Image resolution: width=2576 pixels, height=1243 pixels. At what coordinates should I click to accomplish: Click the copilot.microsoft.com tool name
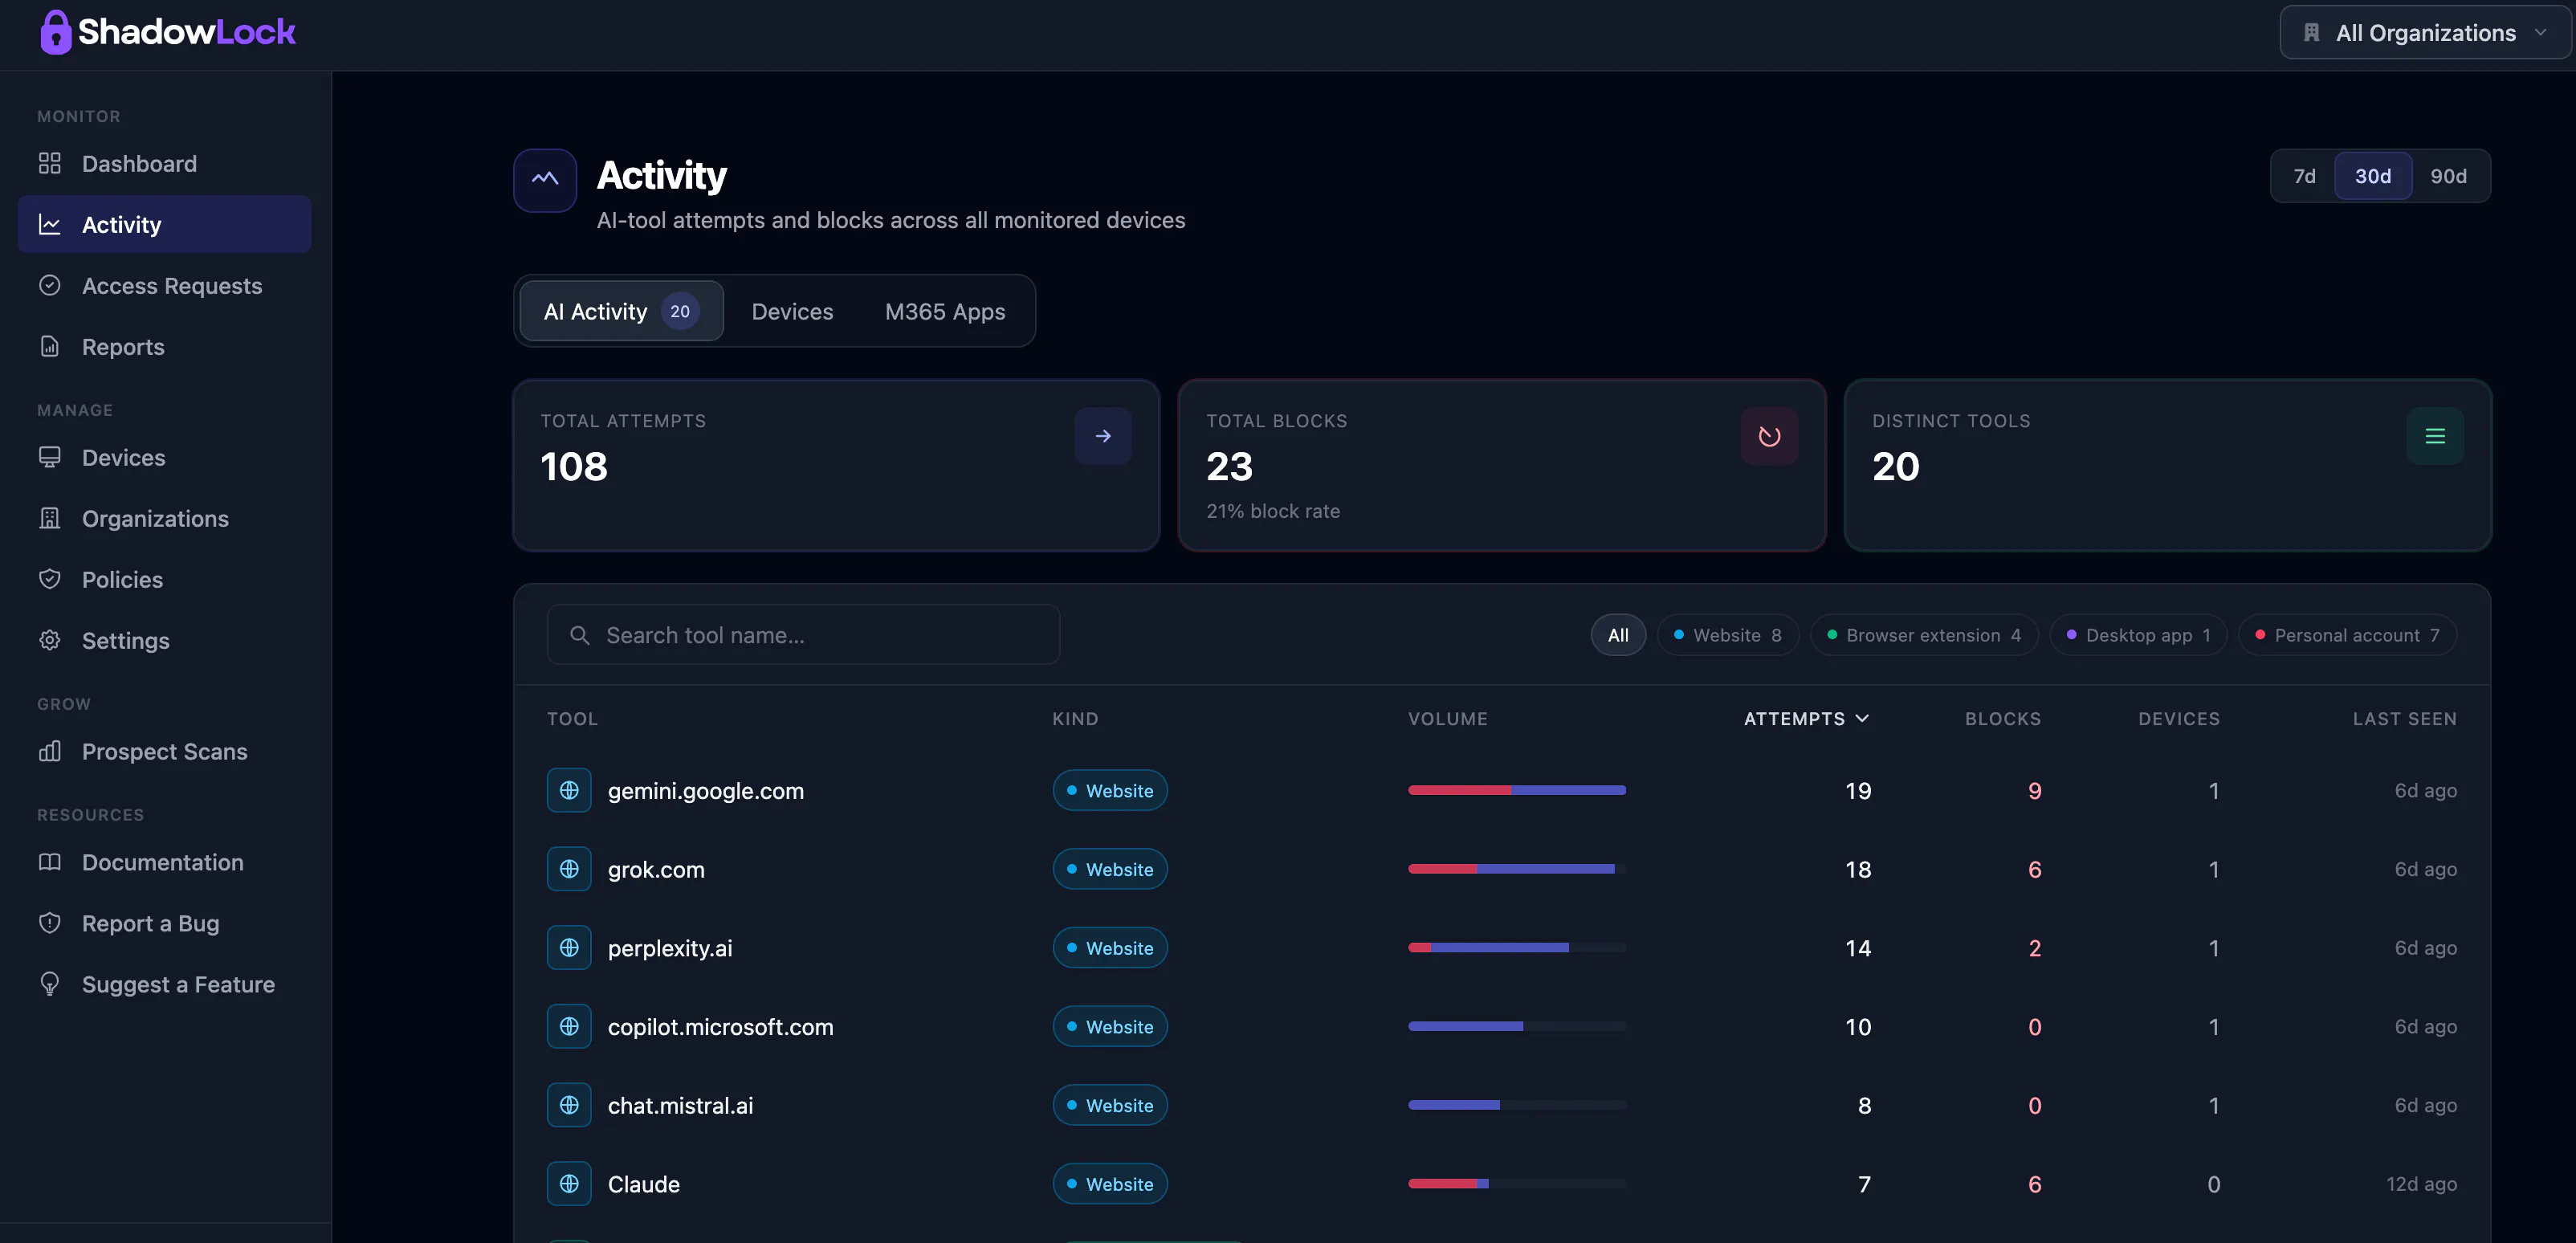(x=720, y=1026)
